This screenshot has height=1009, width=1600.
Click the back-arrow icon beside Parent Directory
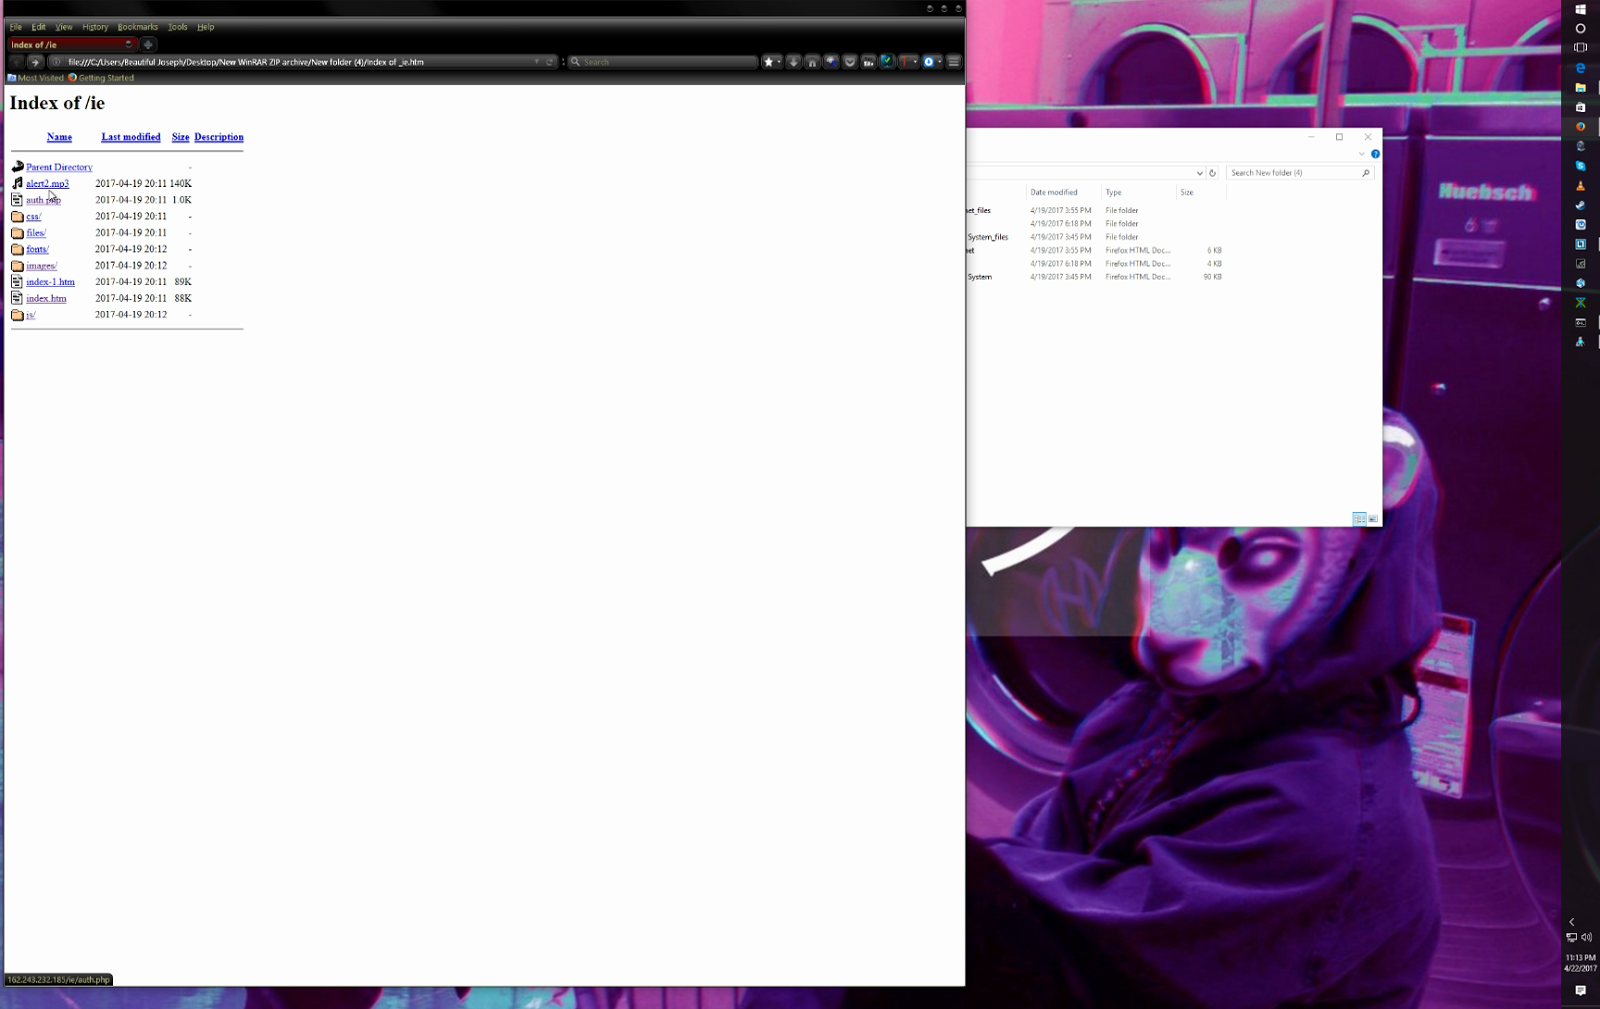pos(17,167)
